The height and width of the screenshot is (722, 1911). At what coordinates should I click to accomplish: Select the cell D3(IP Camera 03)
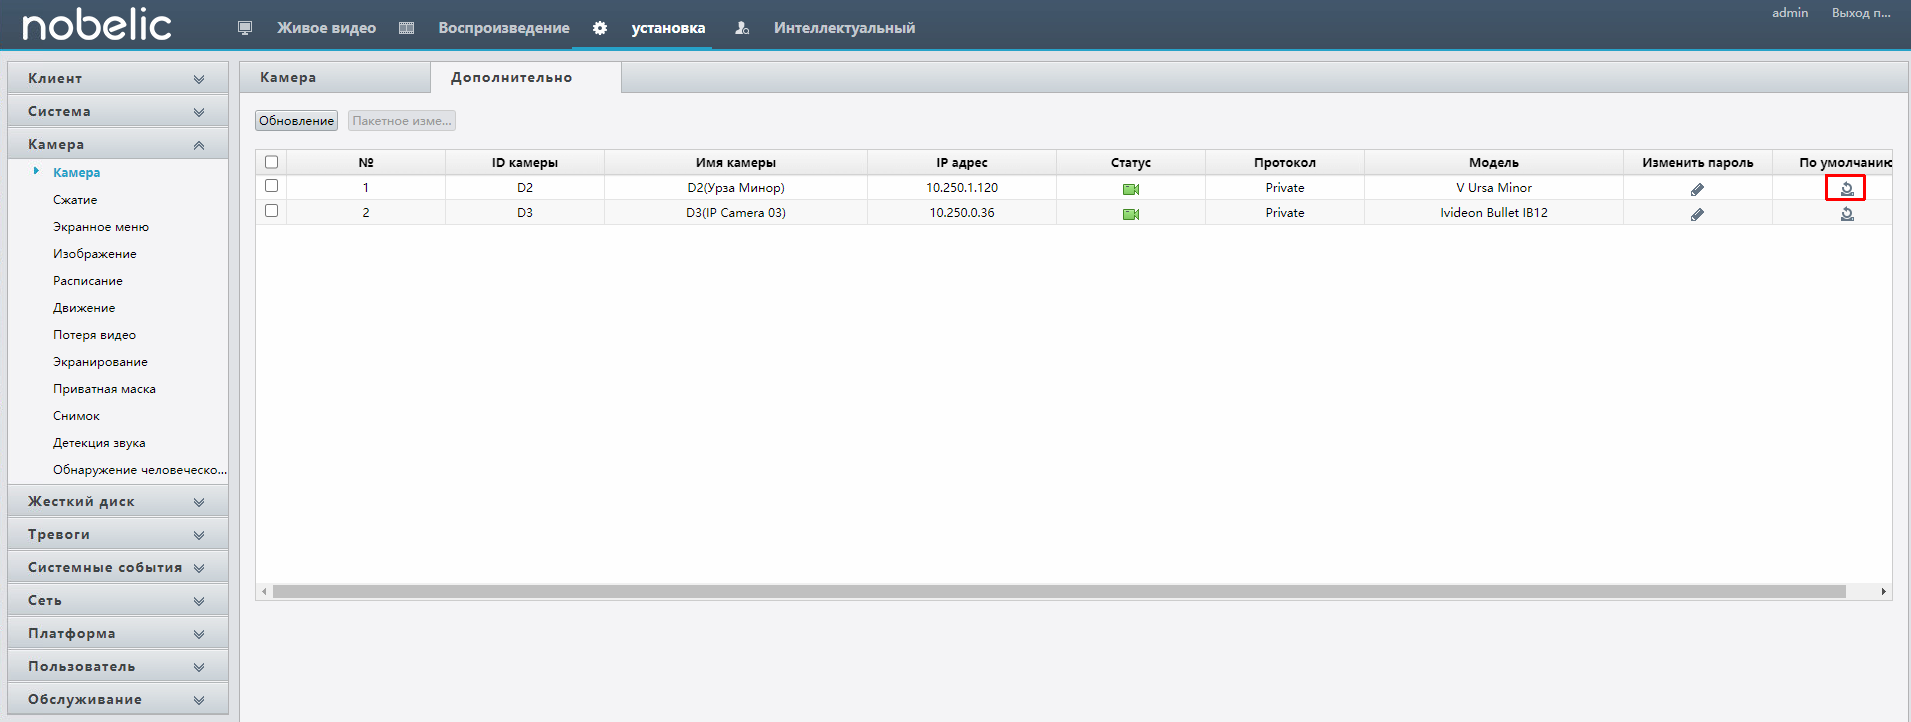click(x=736, y=212)
